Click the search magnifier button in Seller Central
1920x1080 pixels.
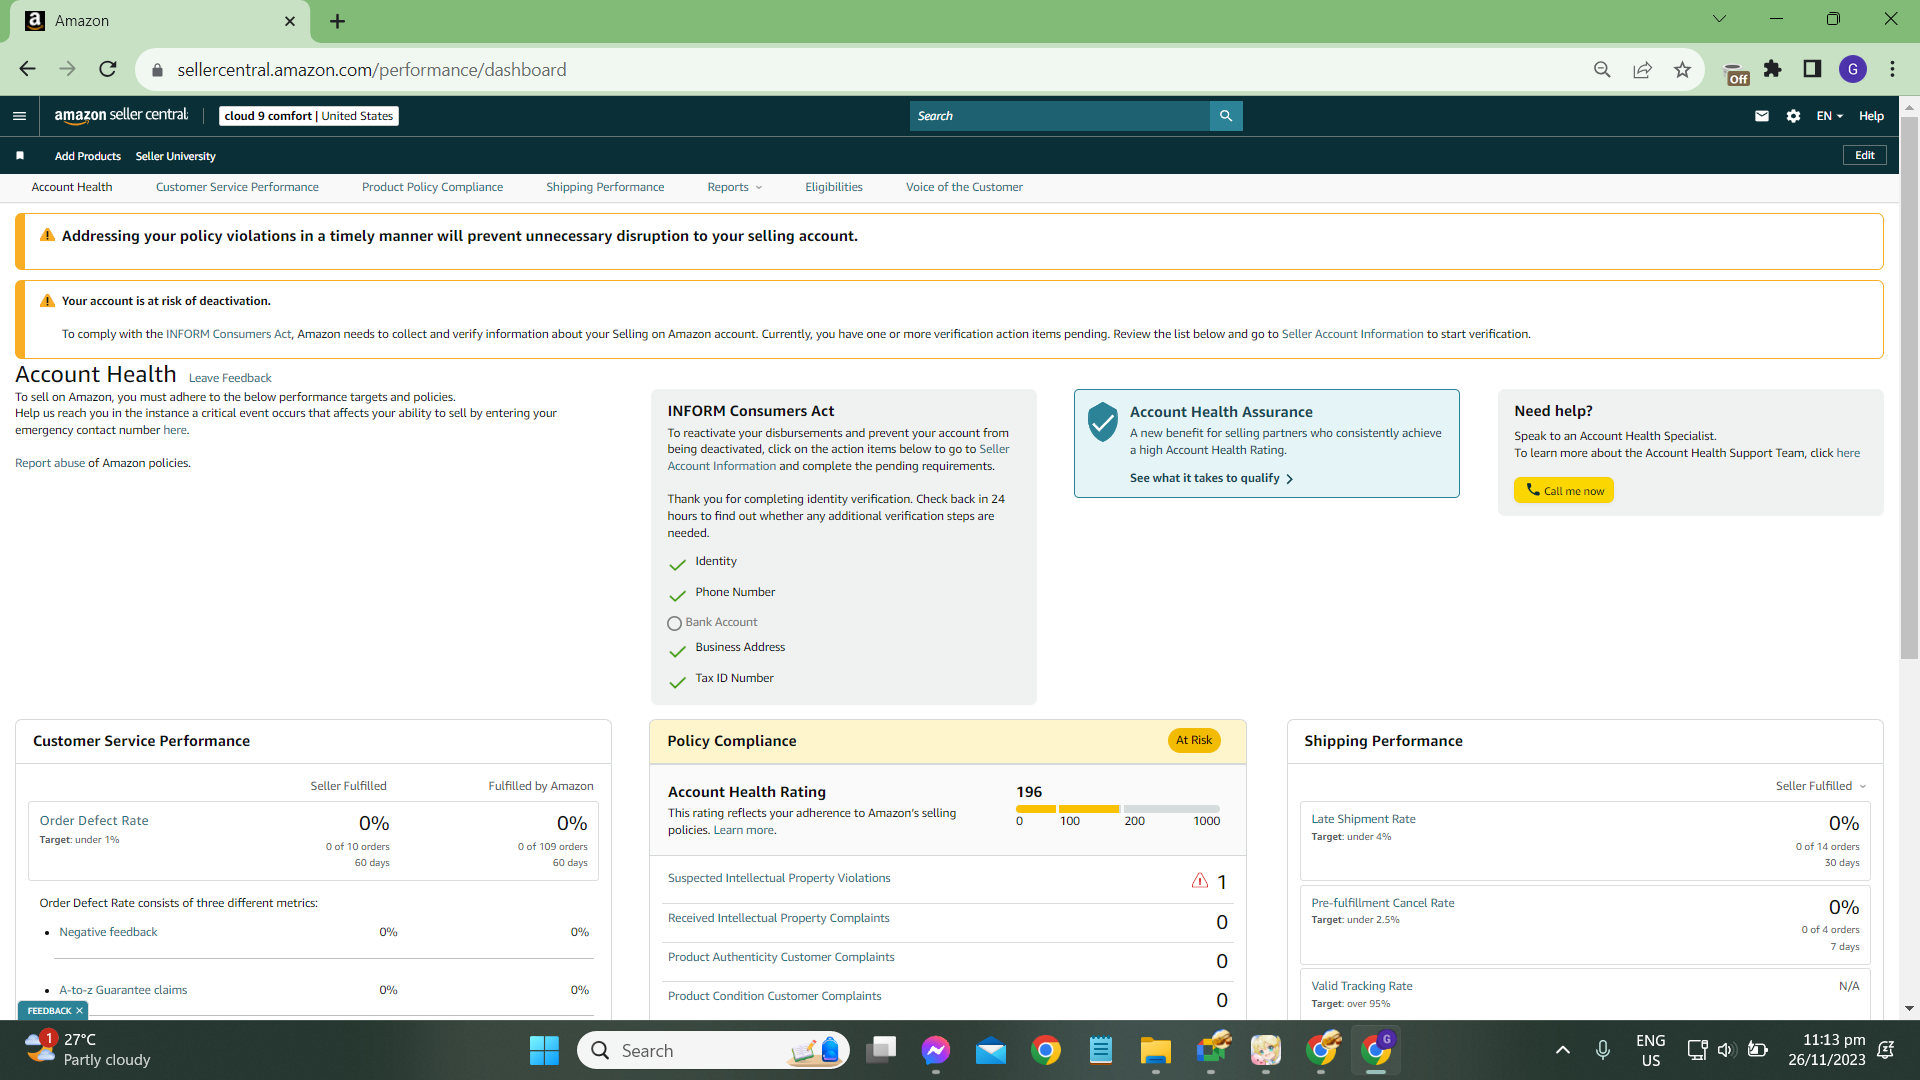point(1226,116)
